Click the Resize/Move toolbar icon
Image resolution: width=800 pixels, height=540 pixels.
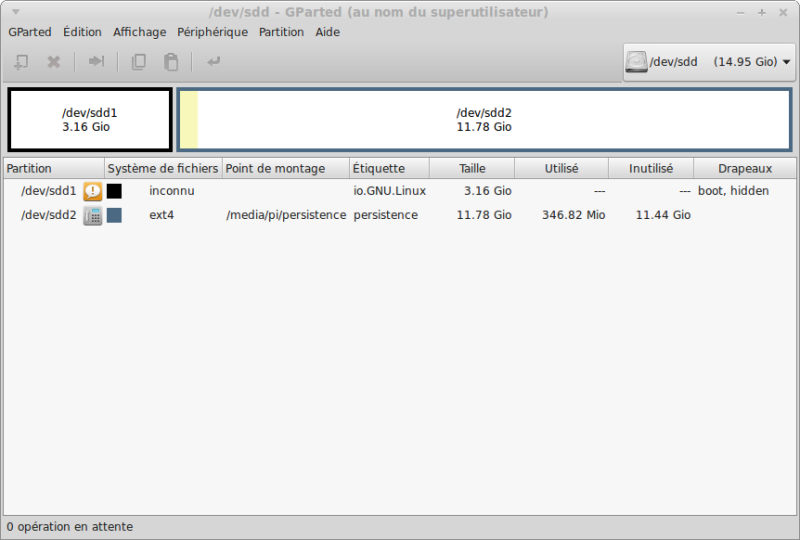96,61
